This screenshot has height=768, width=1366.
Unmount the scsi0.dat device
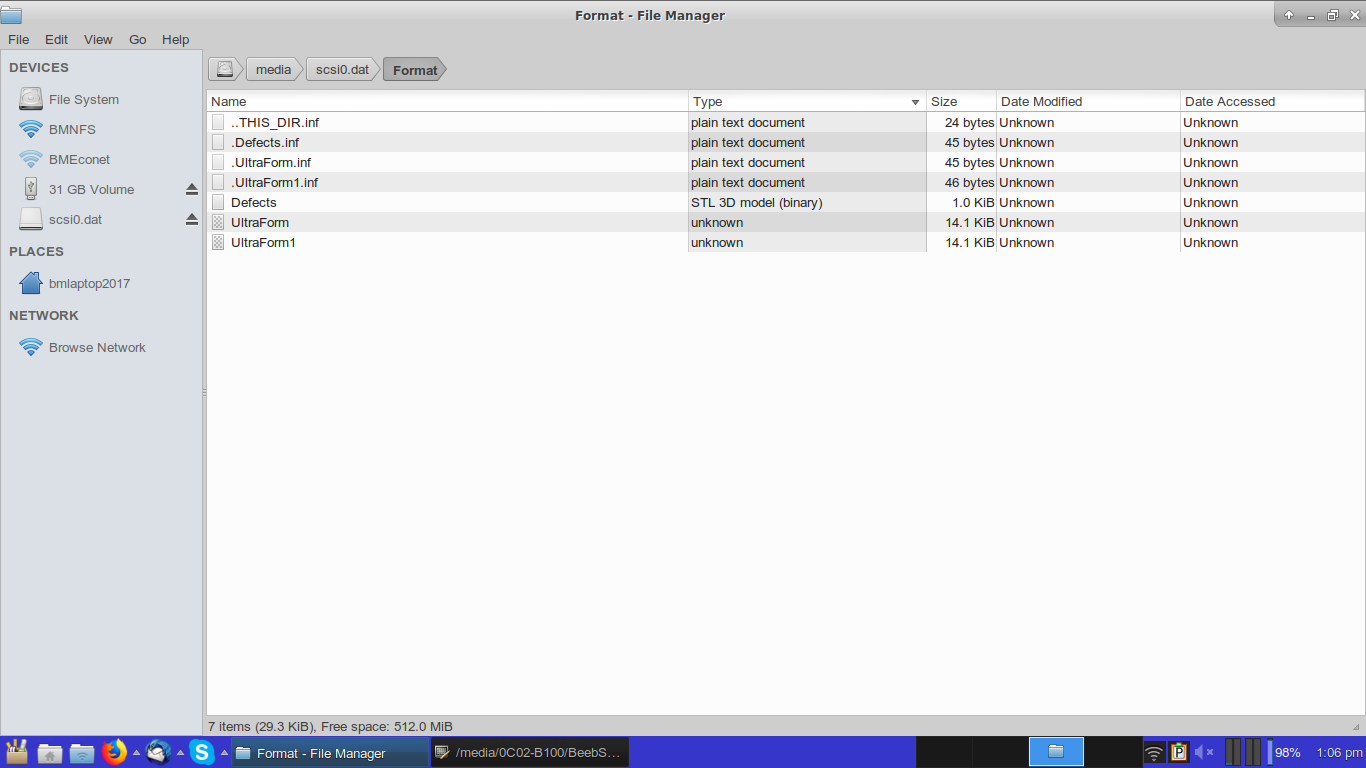point(192,220)
